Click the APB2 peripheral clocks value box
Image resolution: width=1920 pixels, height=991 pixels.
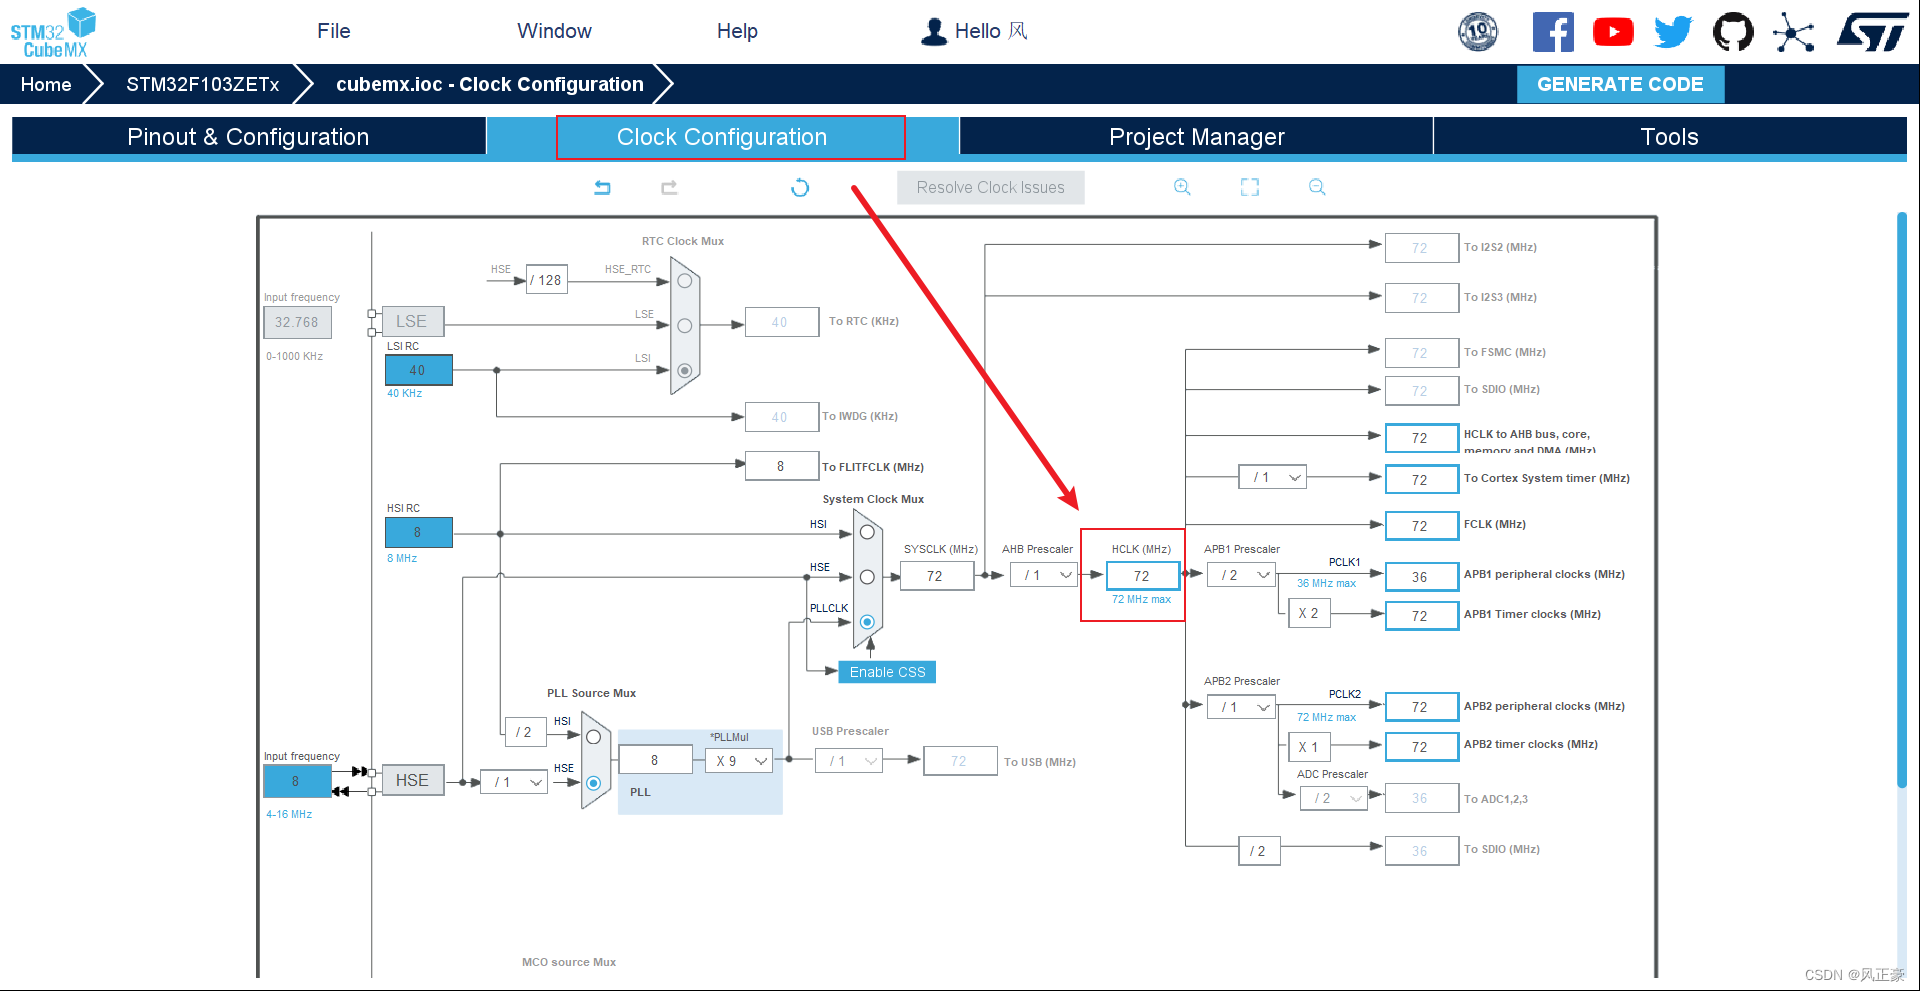pyautogui.click(x=1421, y=707)
